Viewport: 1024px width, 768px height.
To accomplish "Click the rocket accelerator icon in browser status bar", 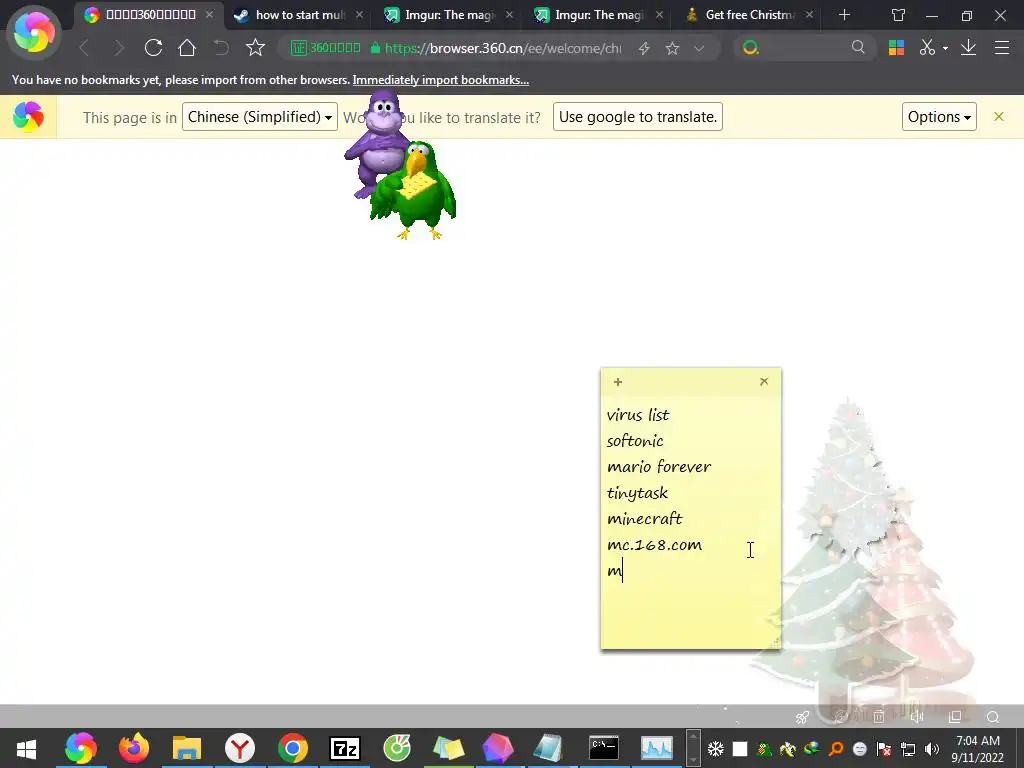I will point(803,717).
